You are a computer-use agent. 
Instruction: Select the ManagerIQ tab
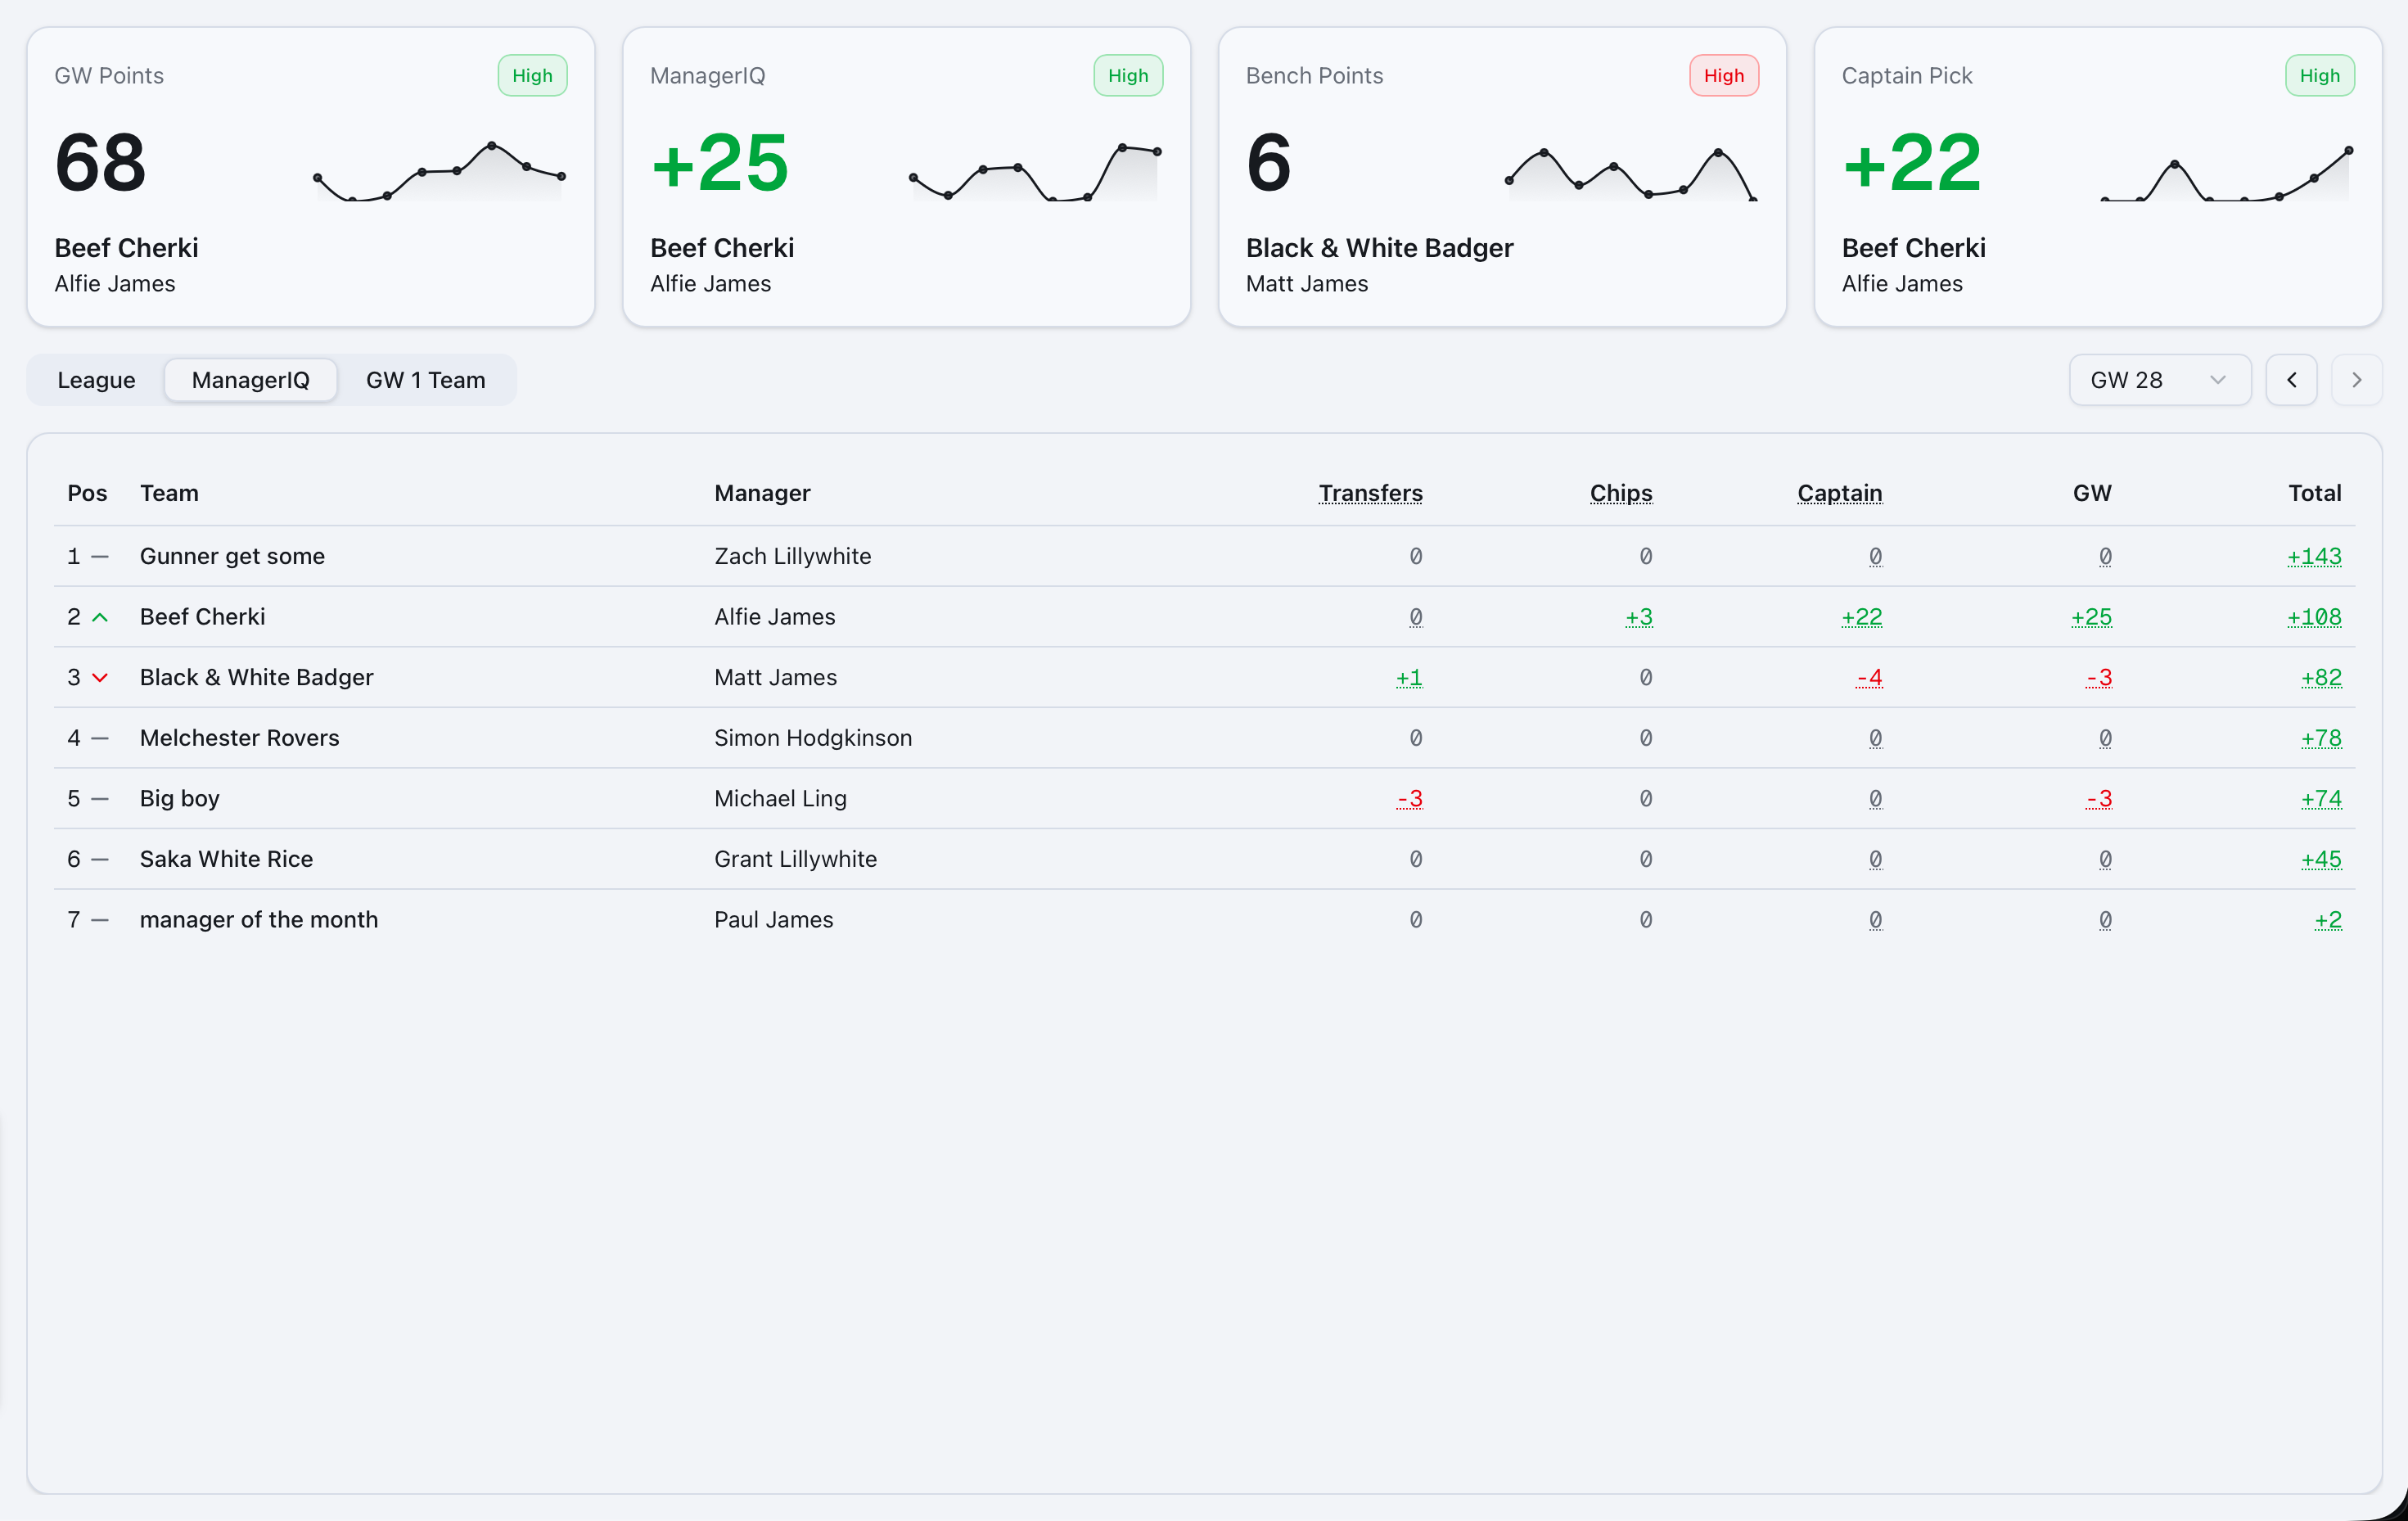pyautogui.click(x=251, y=380)
